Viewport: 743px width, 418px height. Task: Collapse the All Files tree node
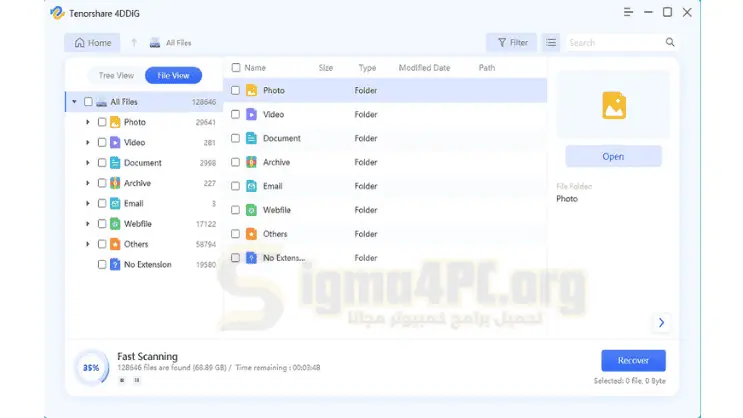[x=74, y=102]
